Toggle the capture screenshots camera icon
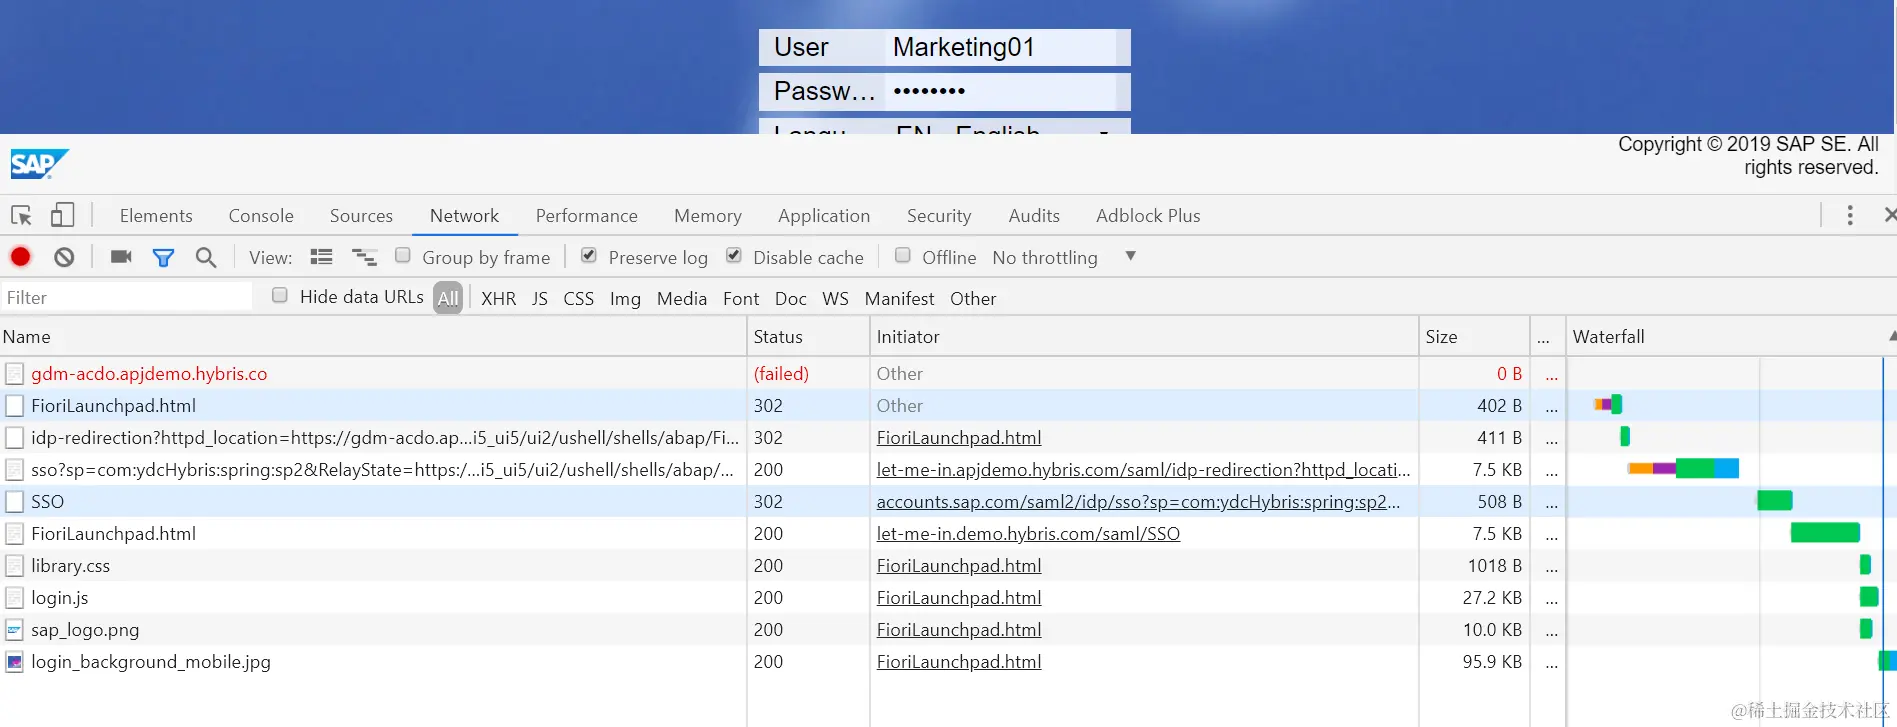Image resolution: width=1897 pixels, height=727 pixels. pos(121,257)
